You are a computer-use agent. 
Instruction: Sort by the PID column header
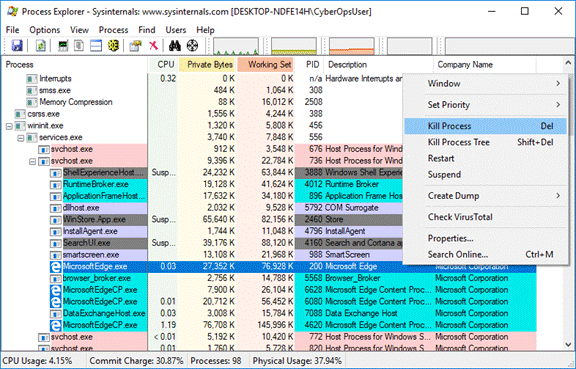coord(310,65)
